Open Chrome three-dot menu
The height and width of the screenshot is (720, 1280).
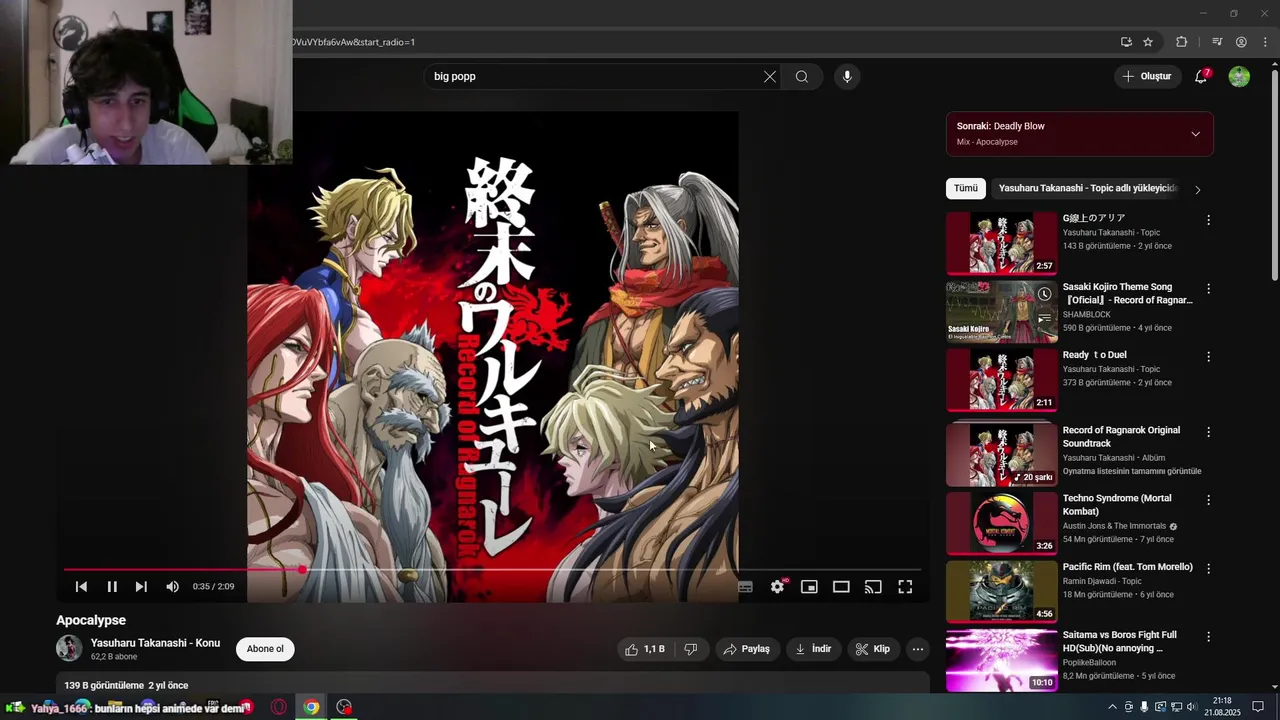click(1265, 42)
